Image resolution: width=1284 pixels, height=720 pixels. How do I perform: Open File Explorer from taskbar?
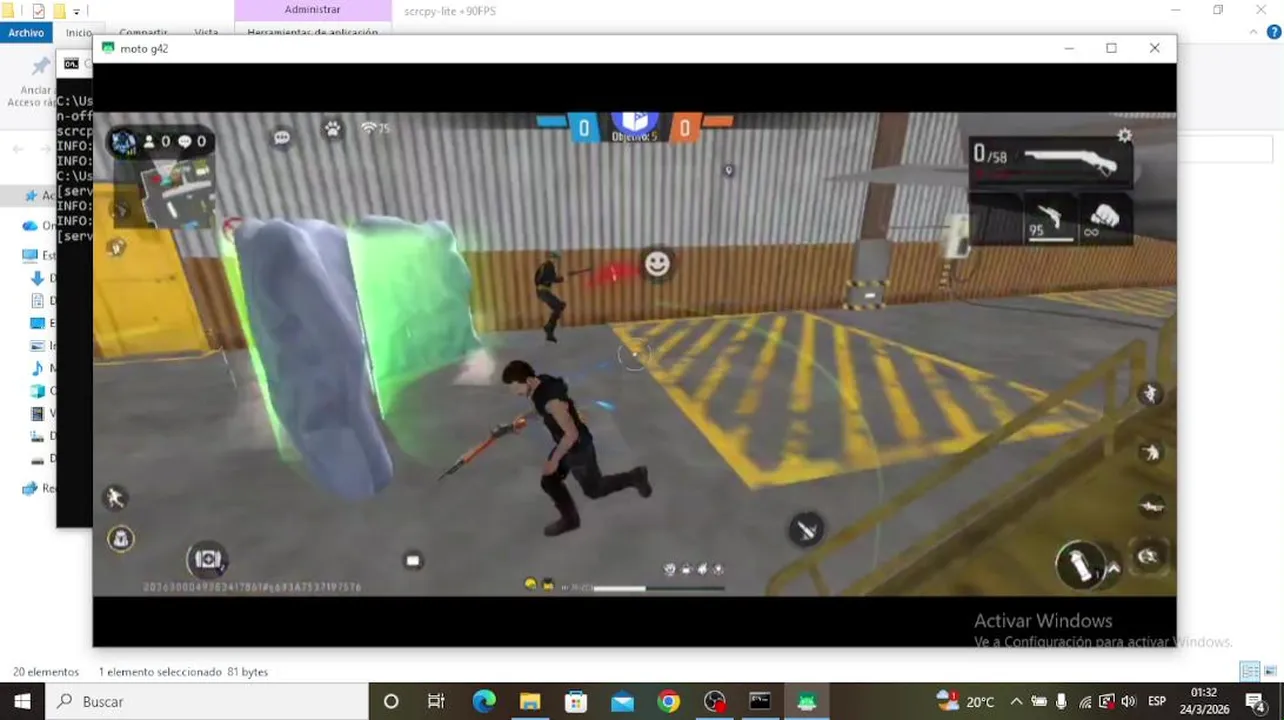point(530,701)
